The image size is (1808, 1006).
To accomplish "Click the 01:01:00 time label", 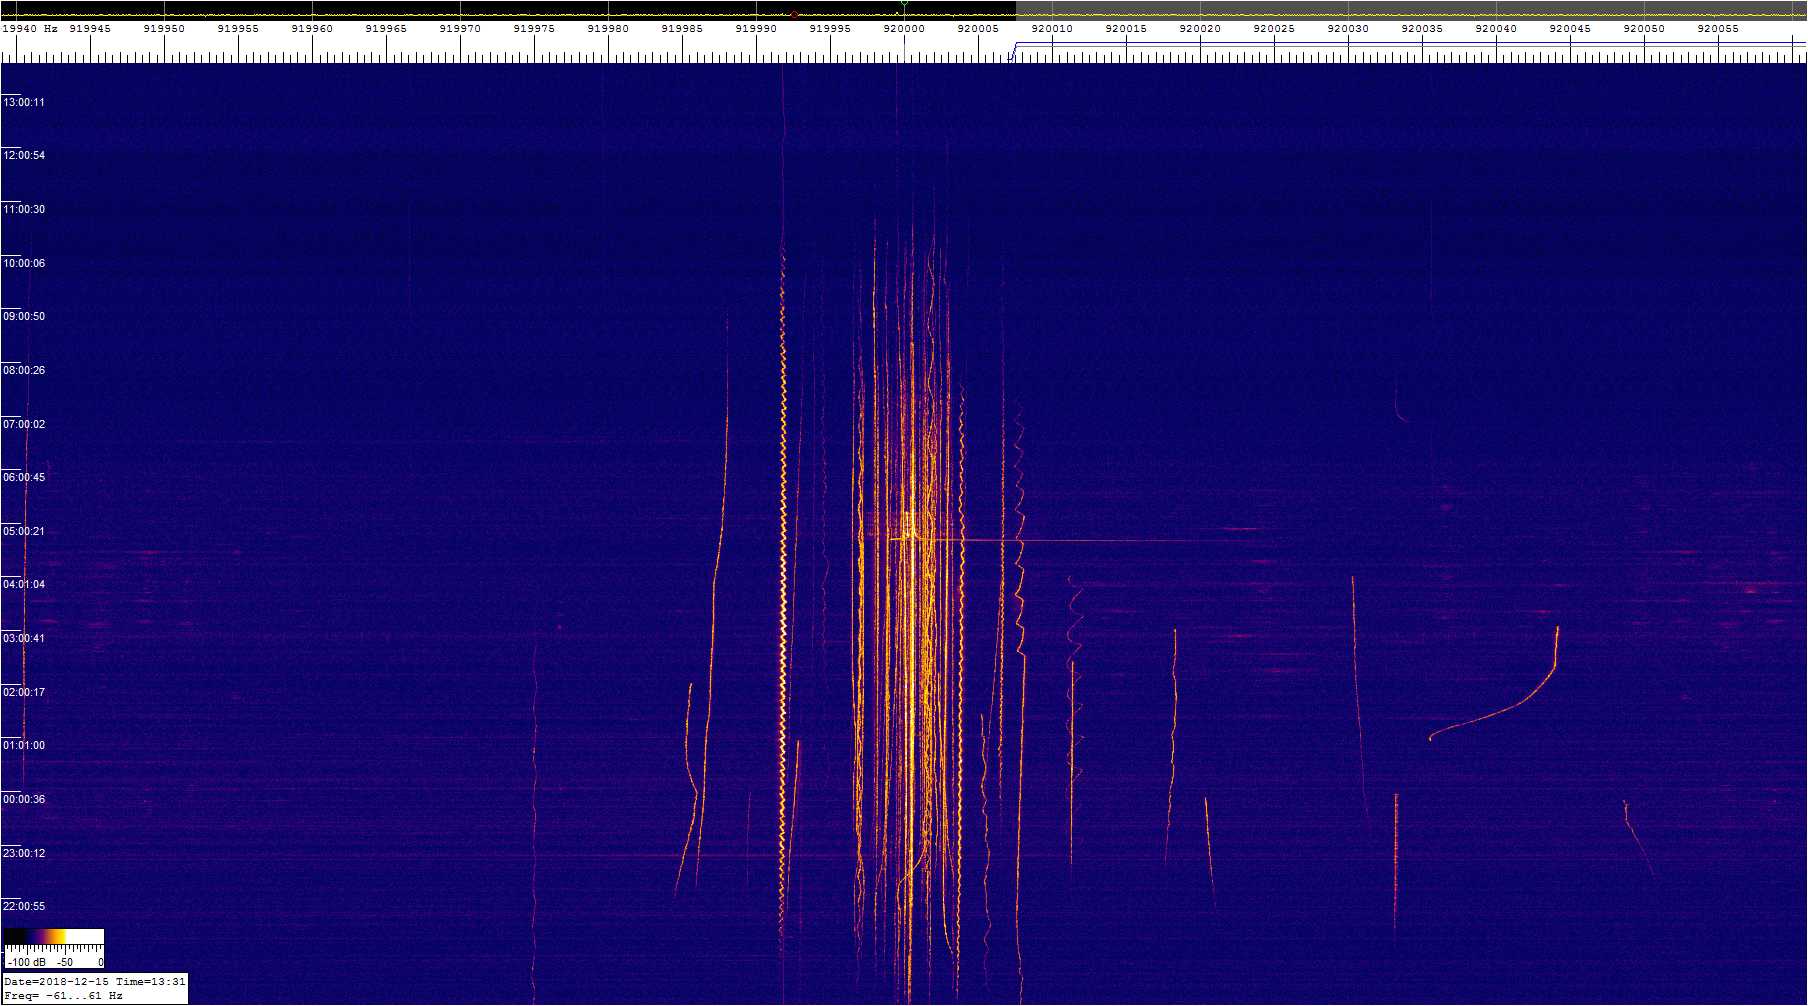I will coord(24,745).
